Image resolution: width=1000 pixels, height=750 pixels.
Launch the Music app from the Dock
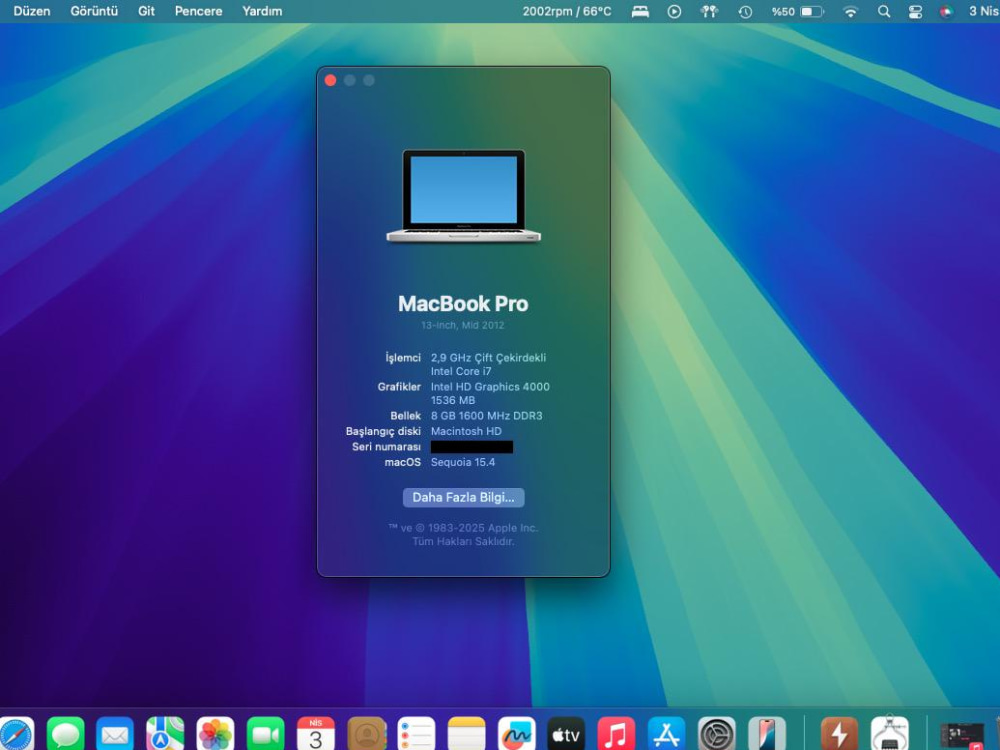point(616,734)
